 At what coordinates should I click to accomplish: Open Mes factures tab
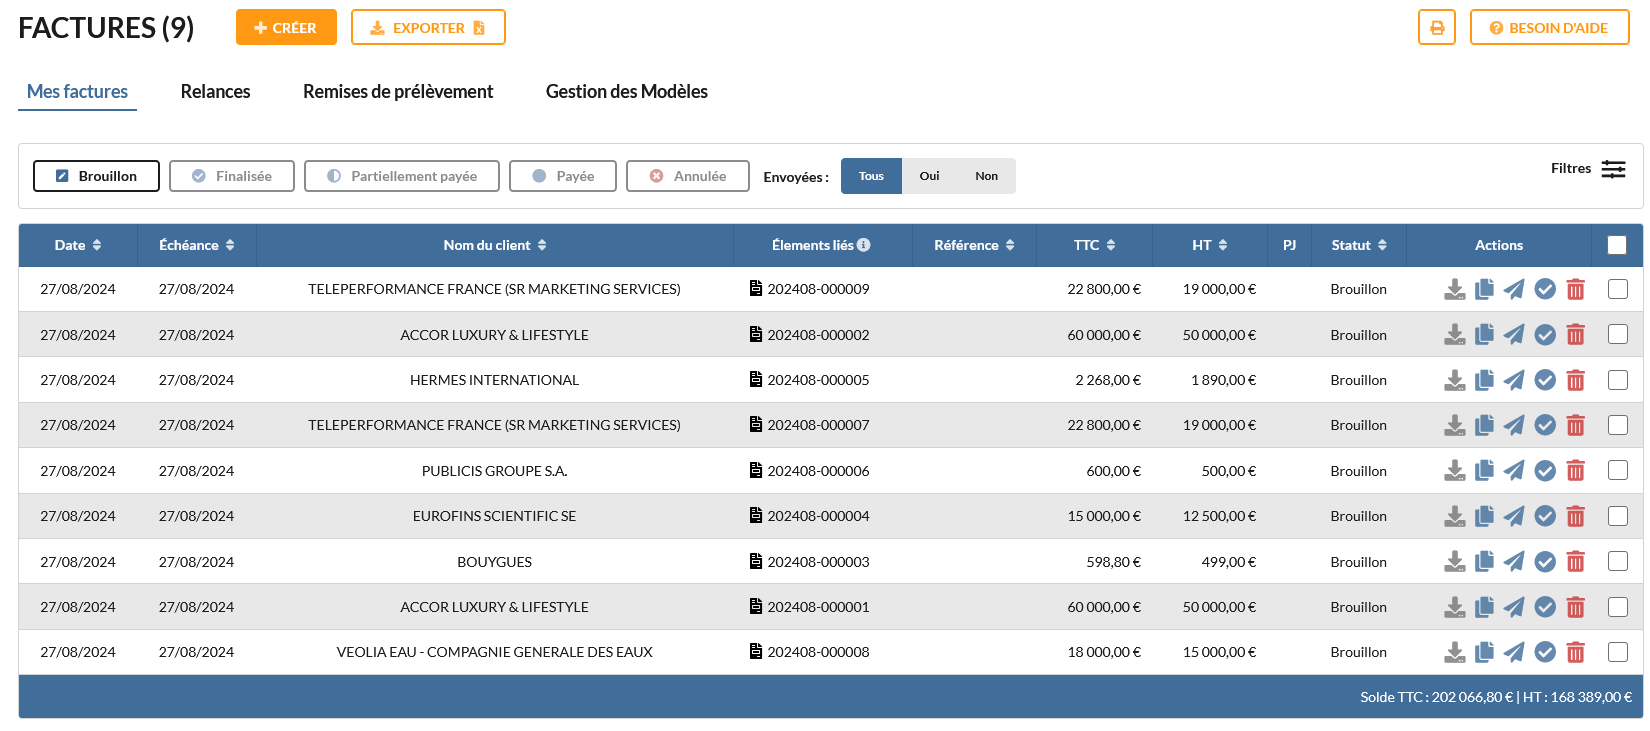pos(78,92)
